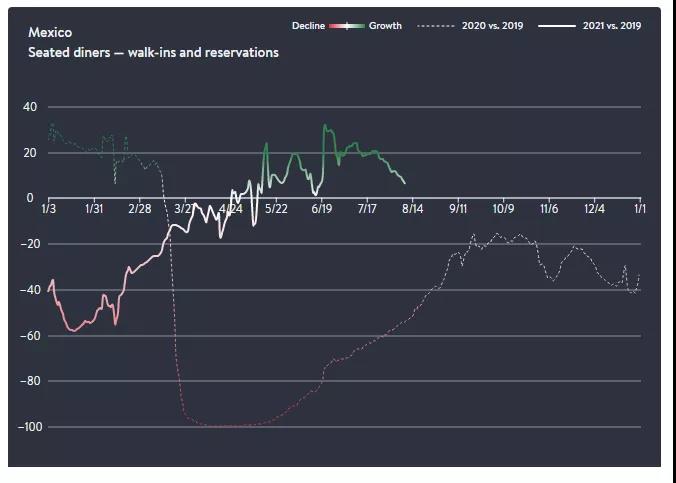Click the 1/1 label at axis end

[640, 209]
